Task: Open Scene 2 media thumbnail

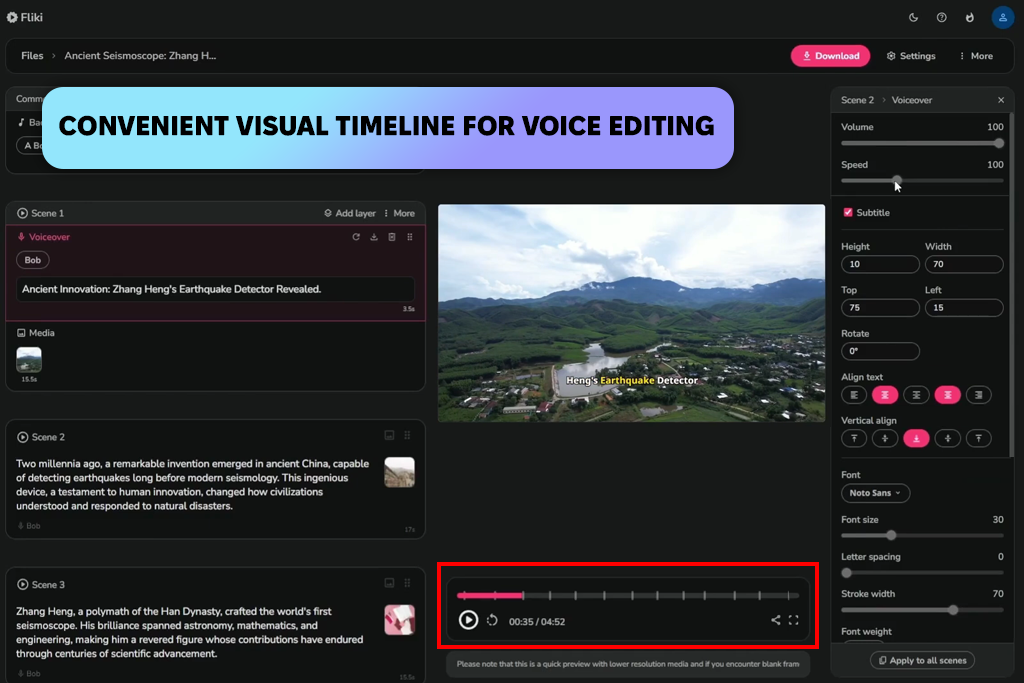Action: pyautogui.click(x=400, y=472)
